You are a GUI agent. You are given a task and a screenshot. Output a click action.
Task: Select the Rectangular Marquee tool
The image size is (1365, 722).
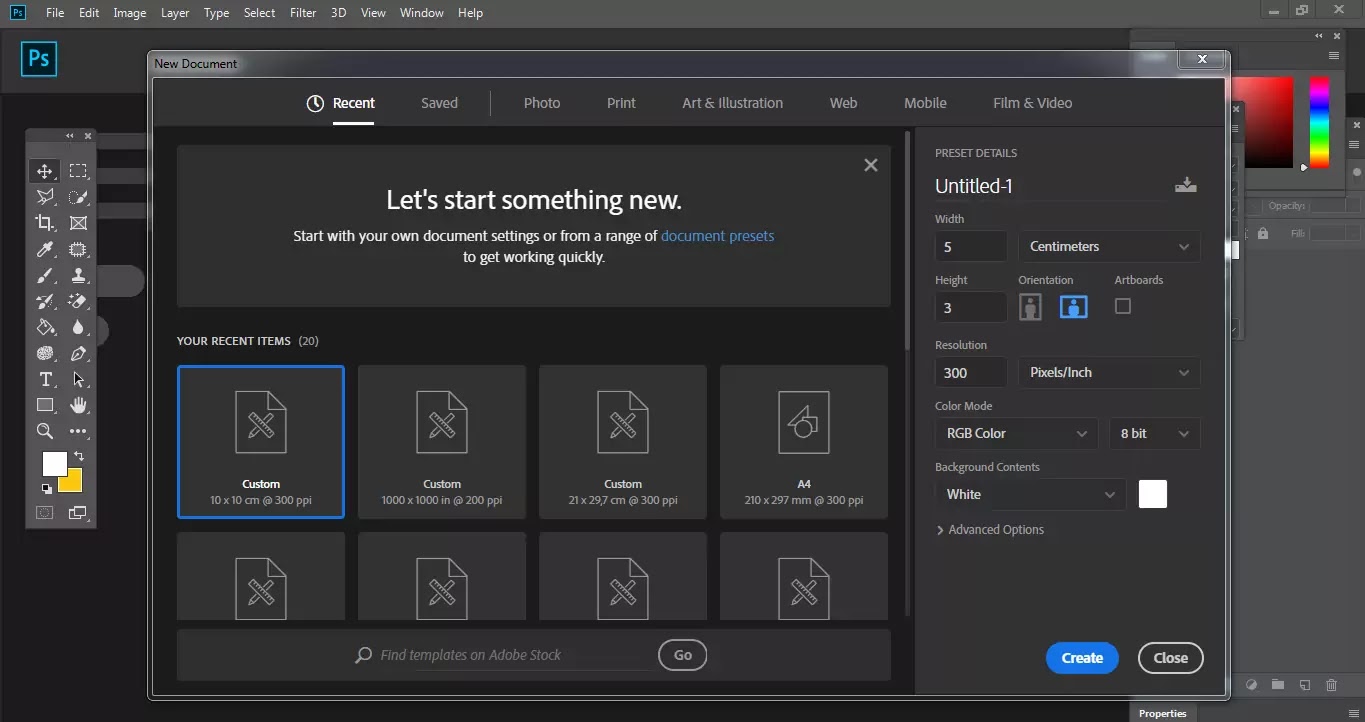[78, 171]
